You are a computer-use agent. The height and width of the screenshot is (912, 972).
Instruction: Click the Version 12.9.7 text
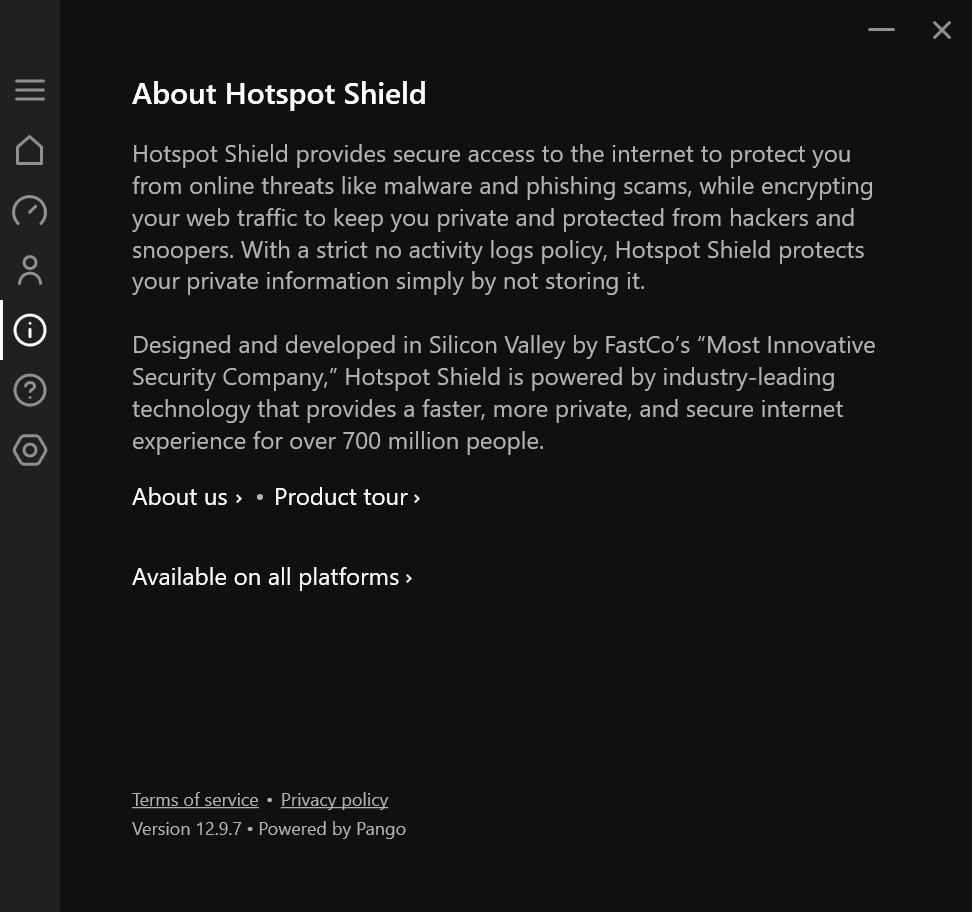pyautogui.click(x=187, y=828)
